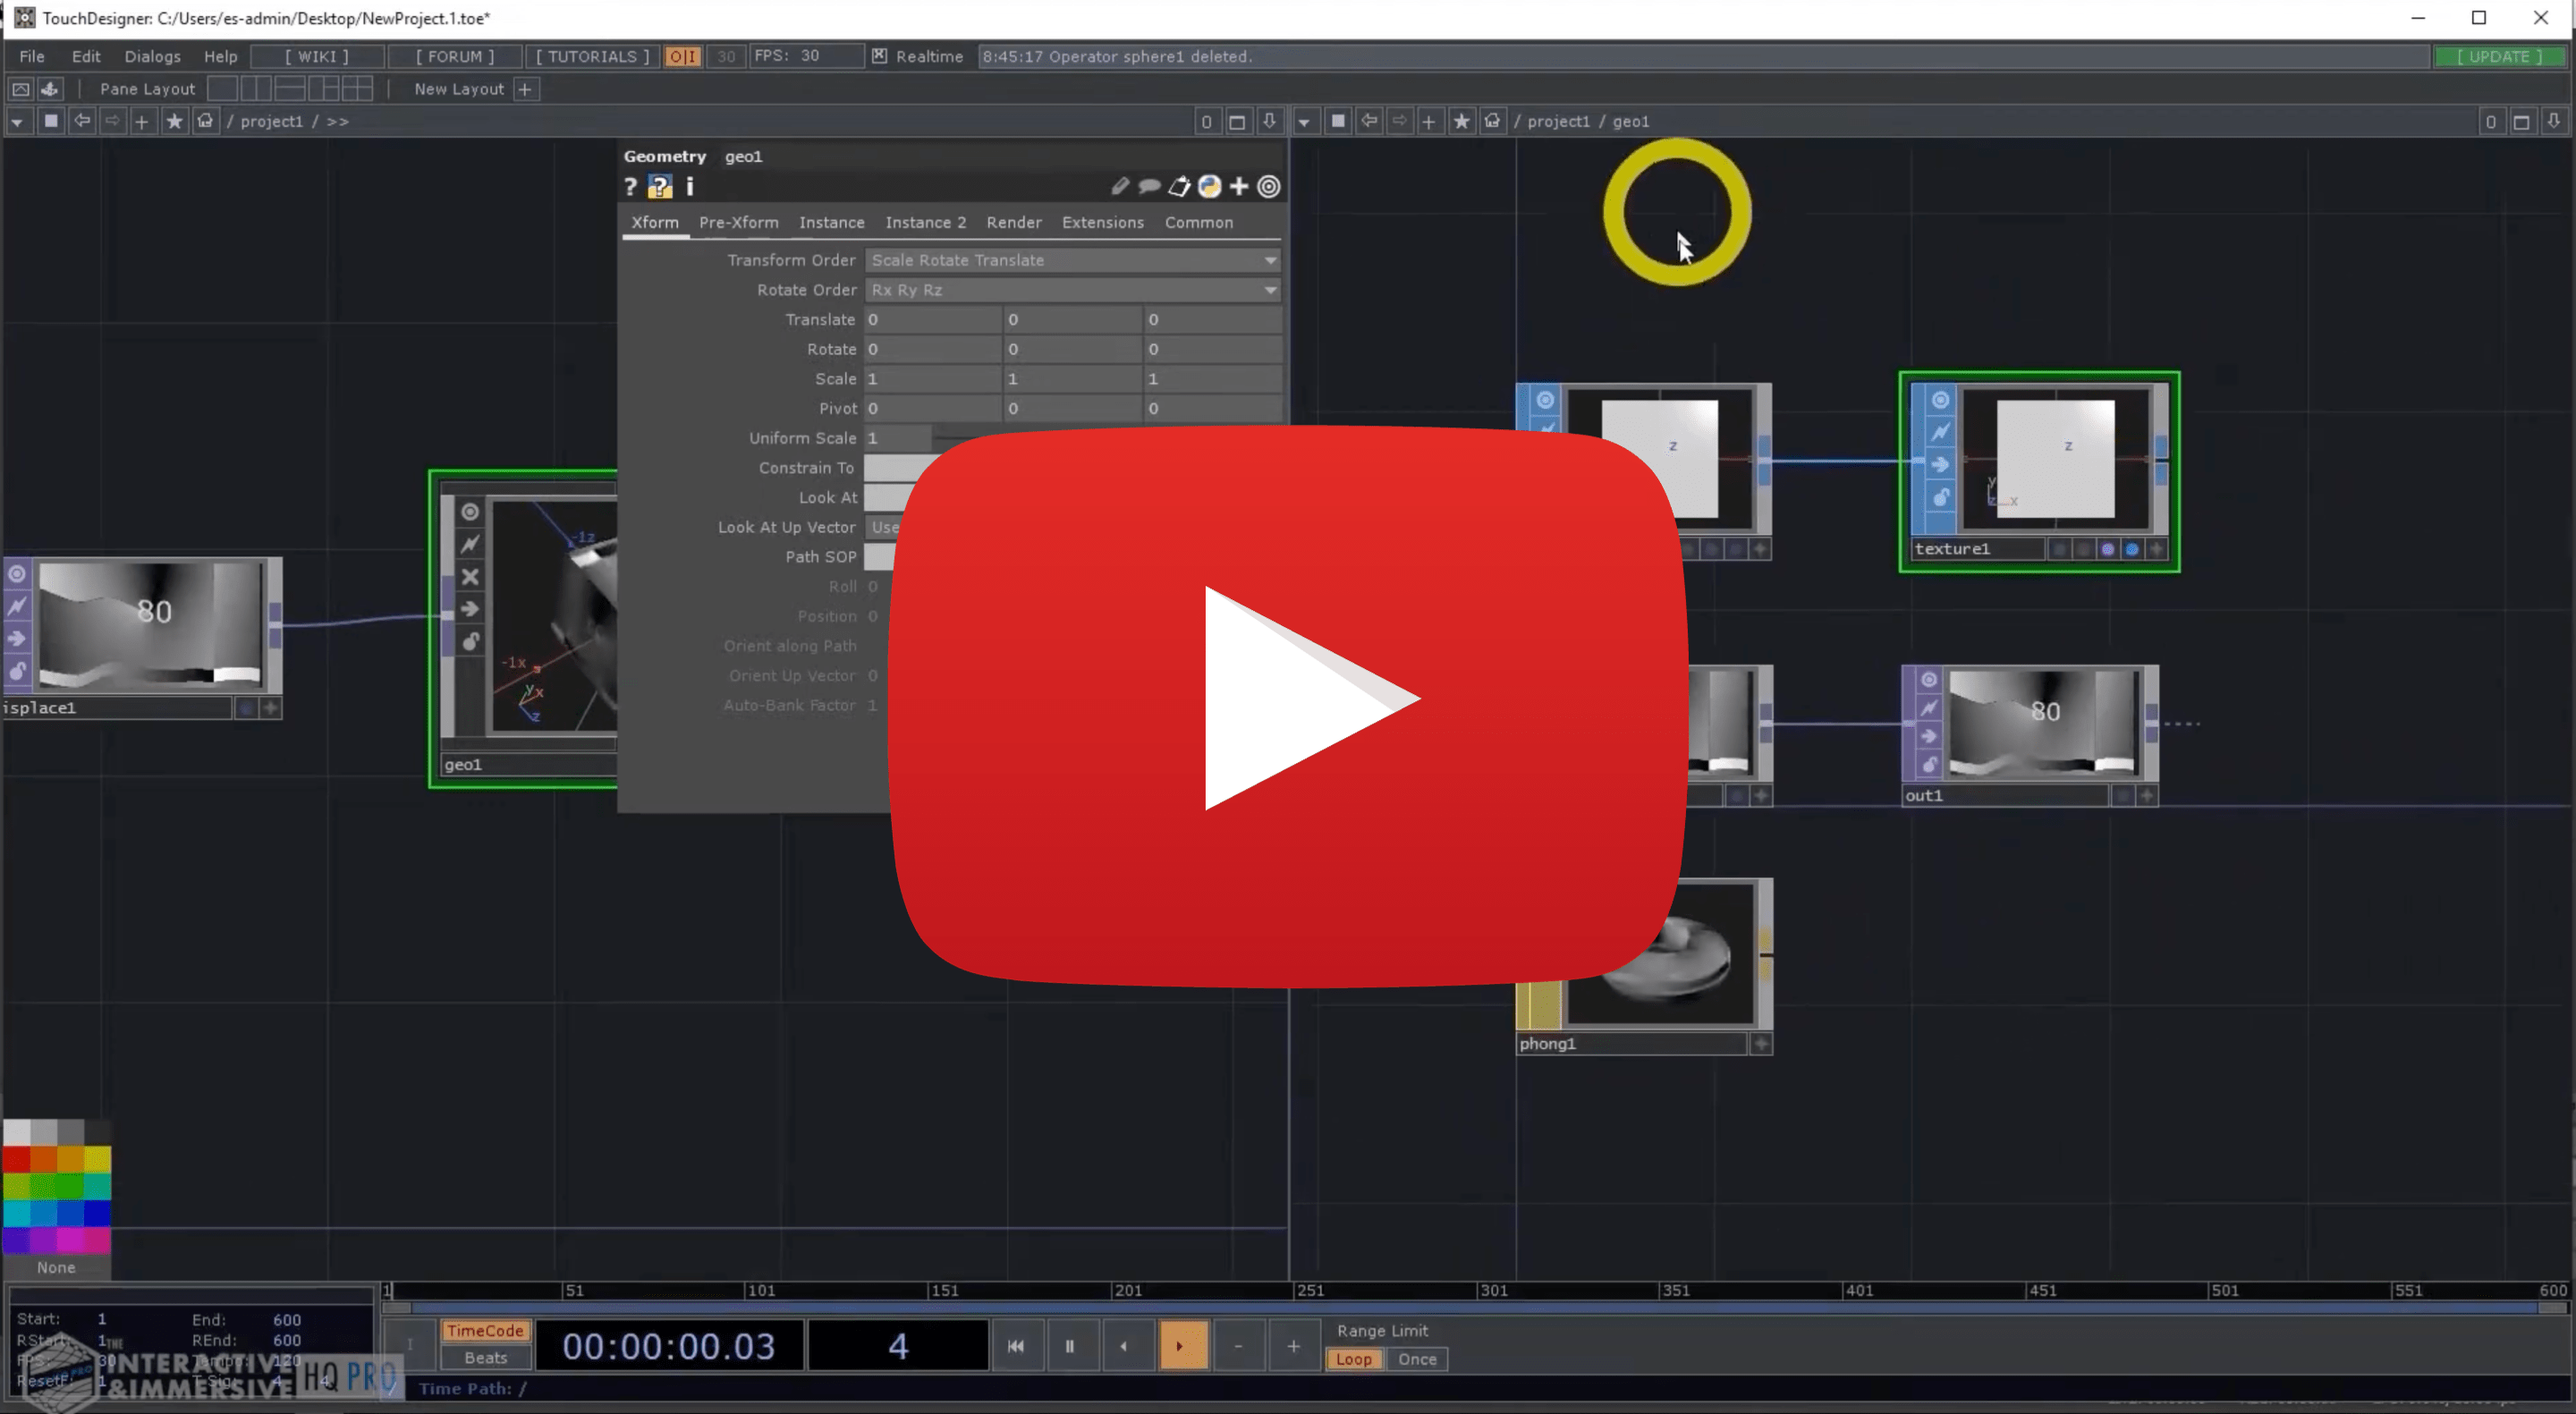Switch to the Render tab
Viewport: 2576px width, 1414px height.
coord(1013,222)
